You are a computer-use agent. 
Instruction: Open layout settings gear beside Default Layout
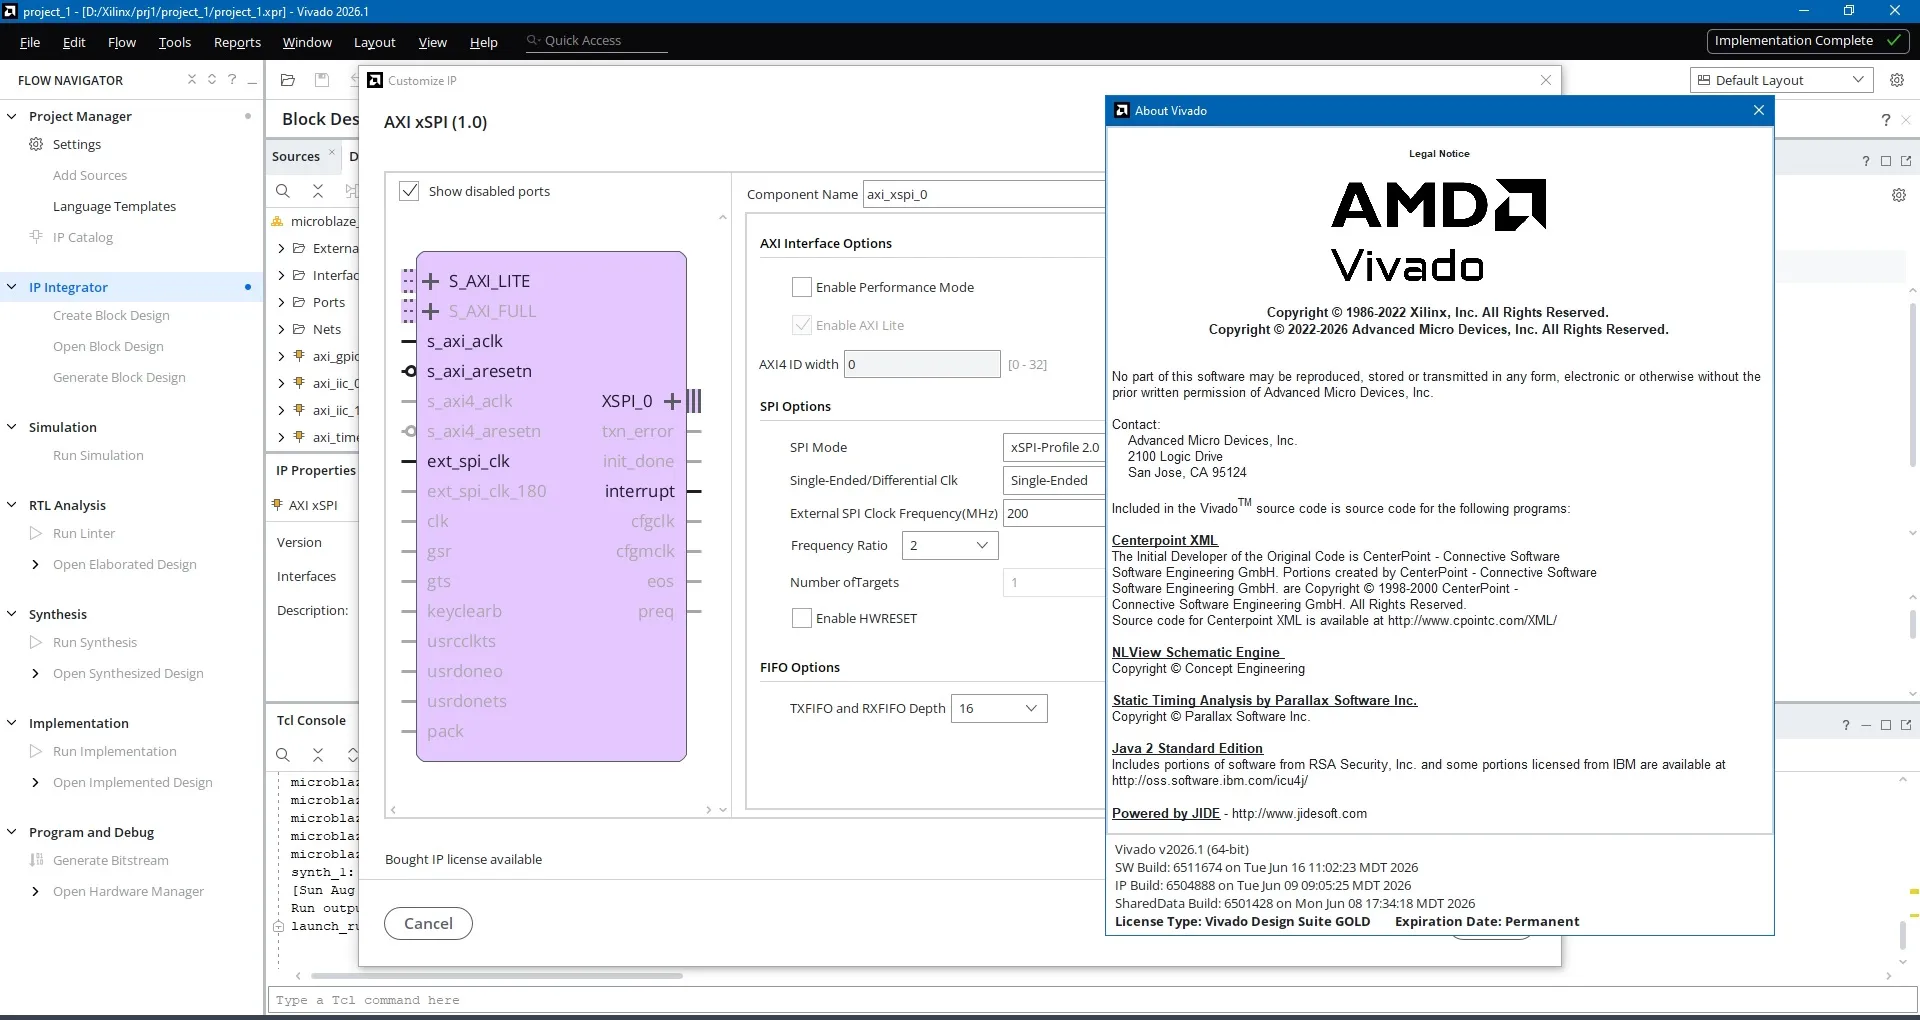[x=1897, y=80]
